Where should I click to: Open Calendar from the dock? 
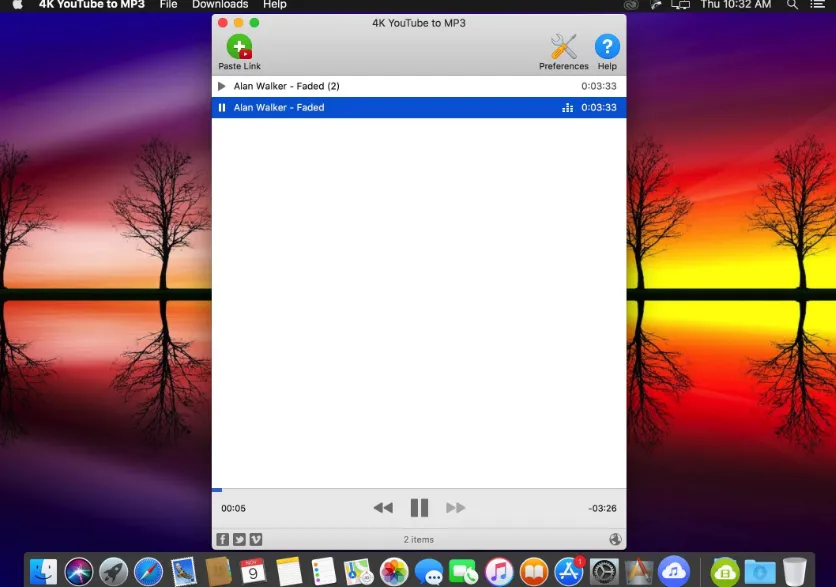tap(253, 572)
